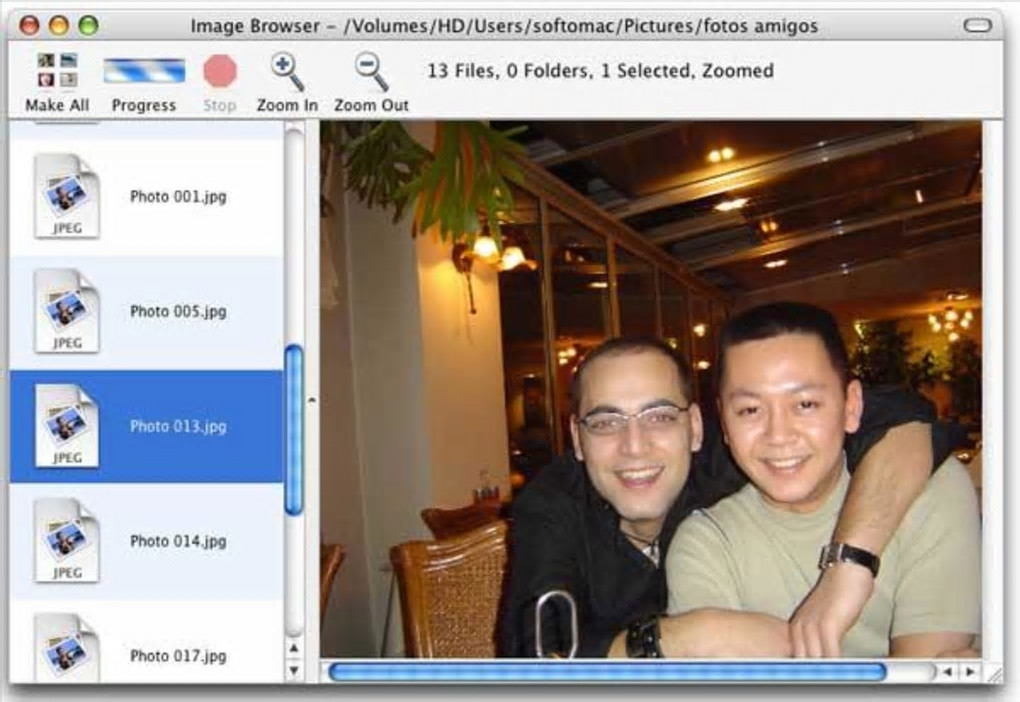Click the red close window button
This screenshot has height=702, width=1020.
point(30,25)
